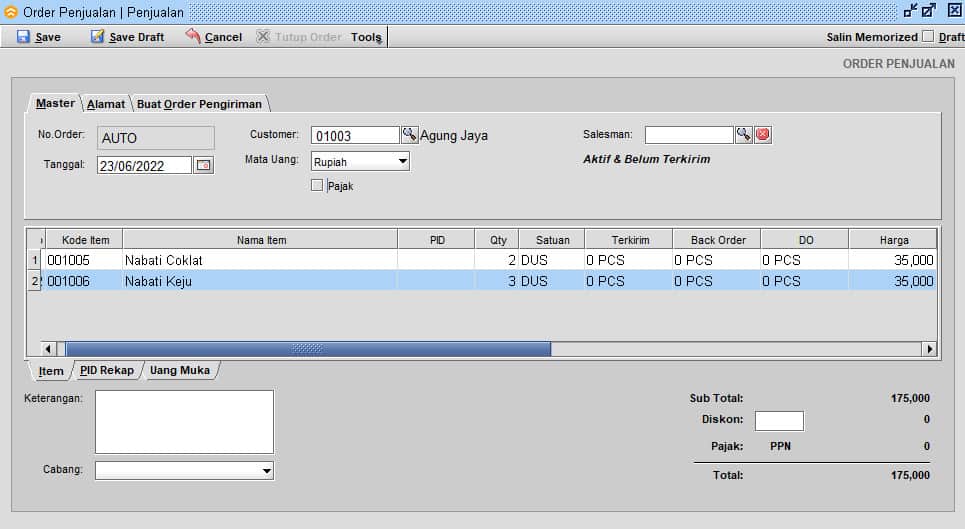Click the Back Order column header

(718, 239)
